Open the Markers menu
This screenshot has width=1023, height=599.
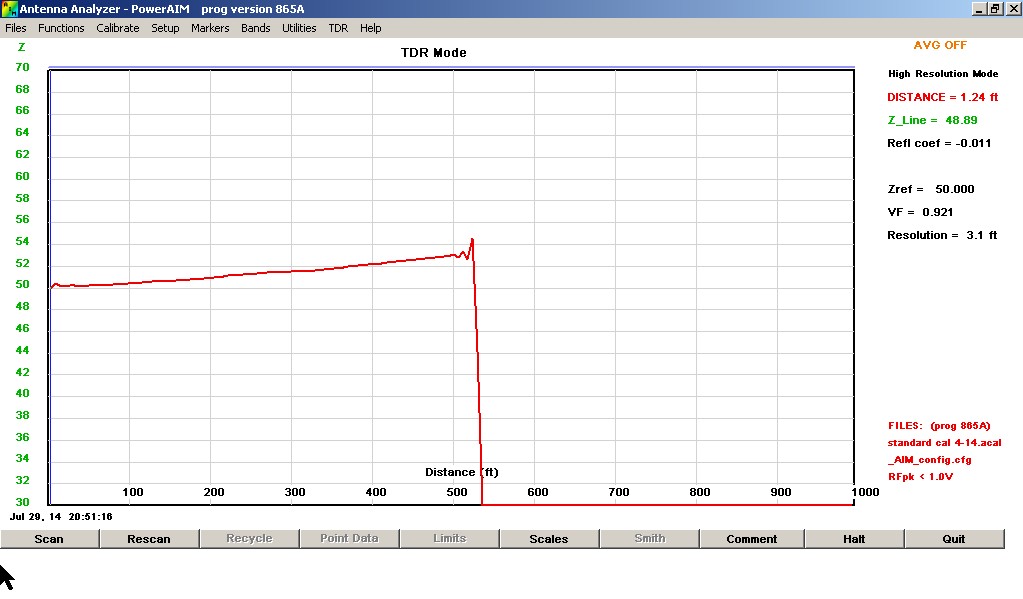coord(210,28)
